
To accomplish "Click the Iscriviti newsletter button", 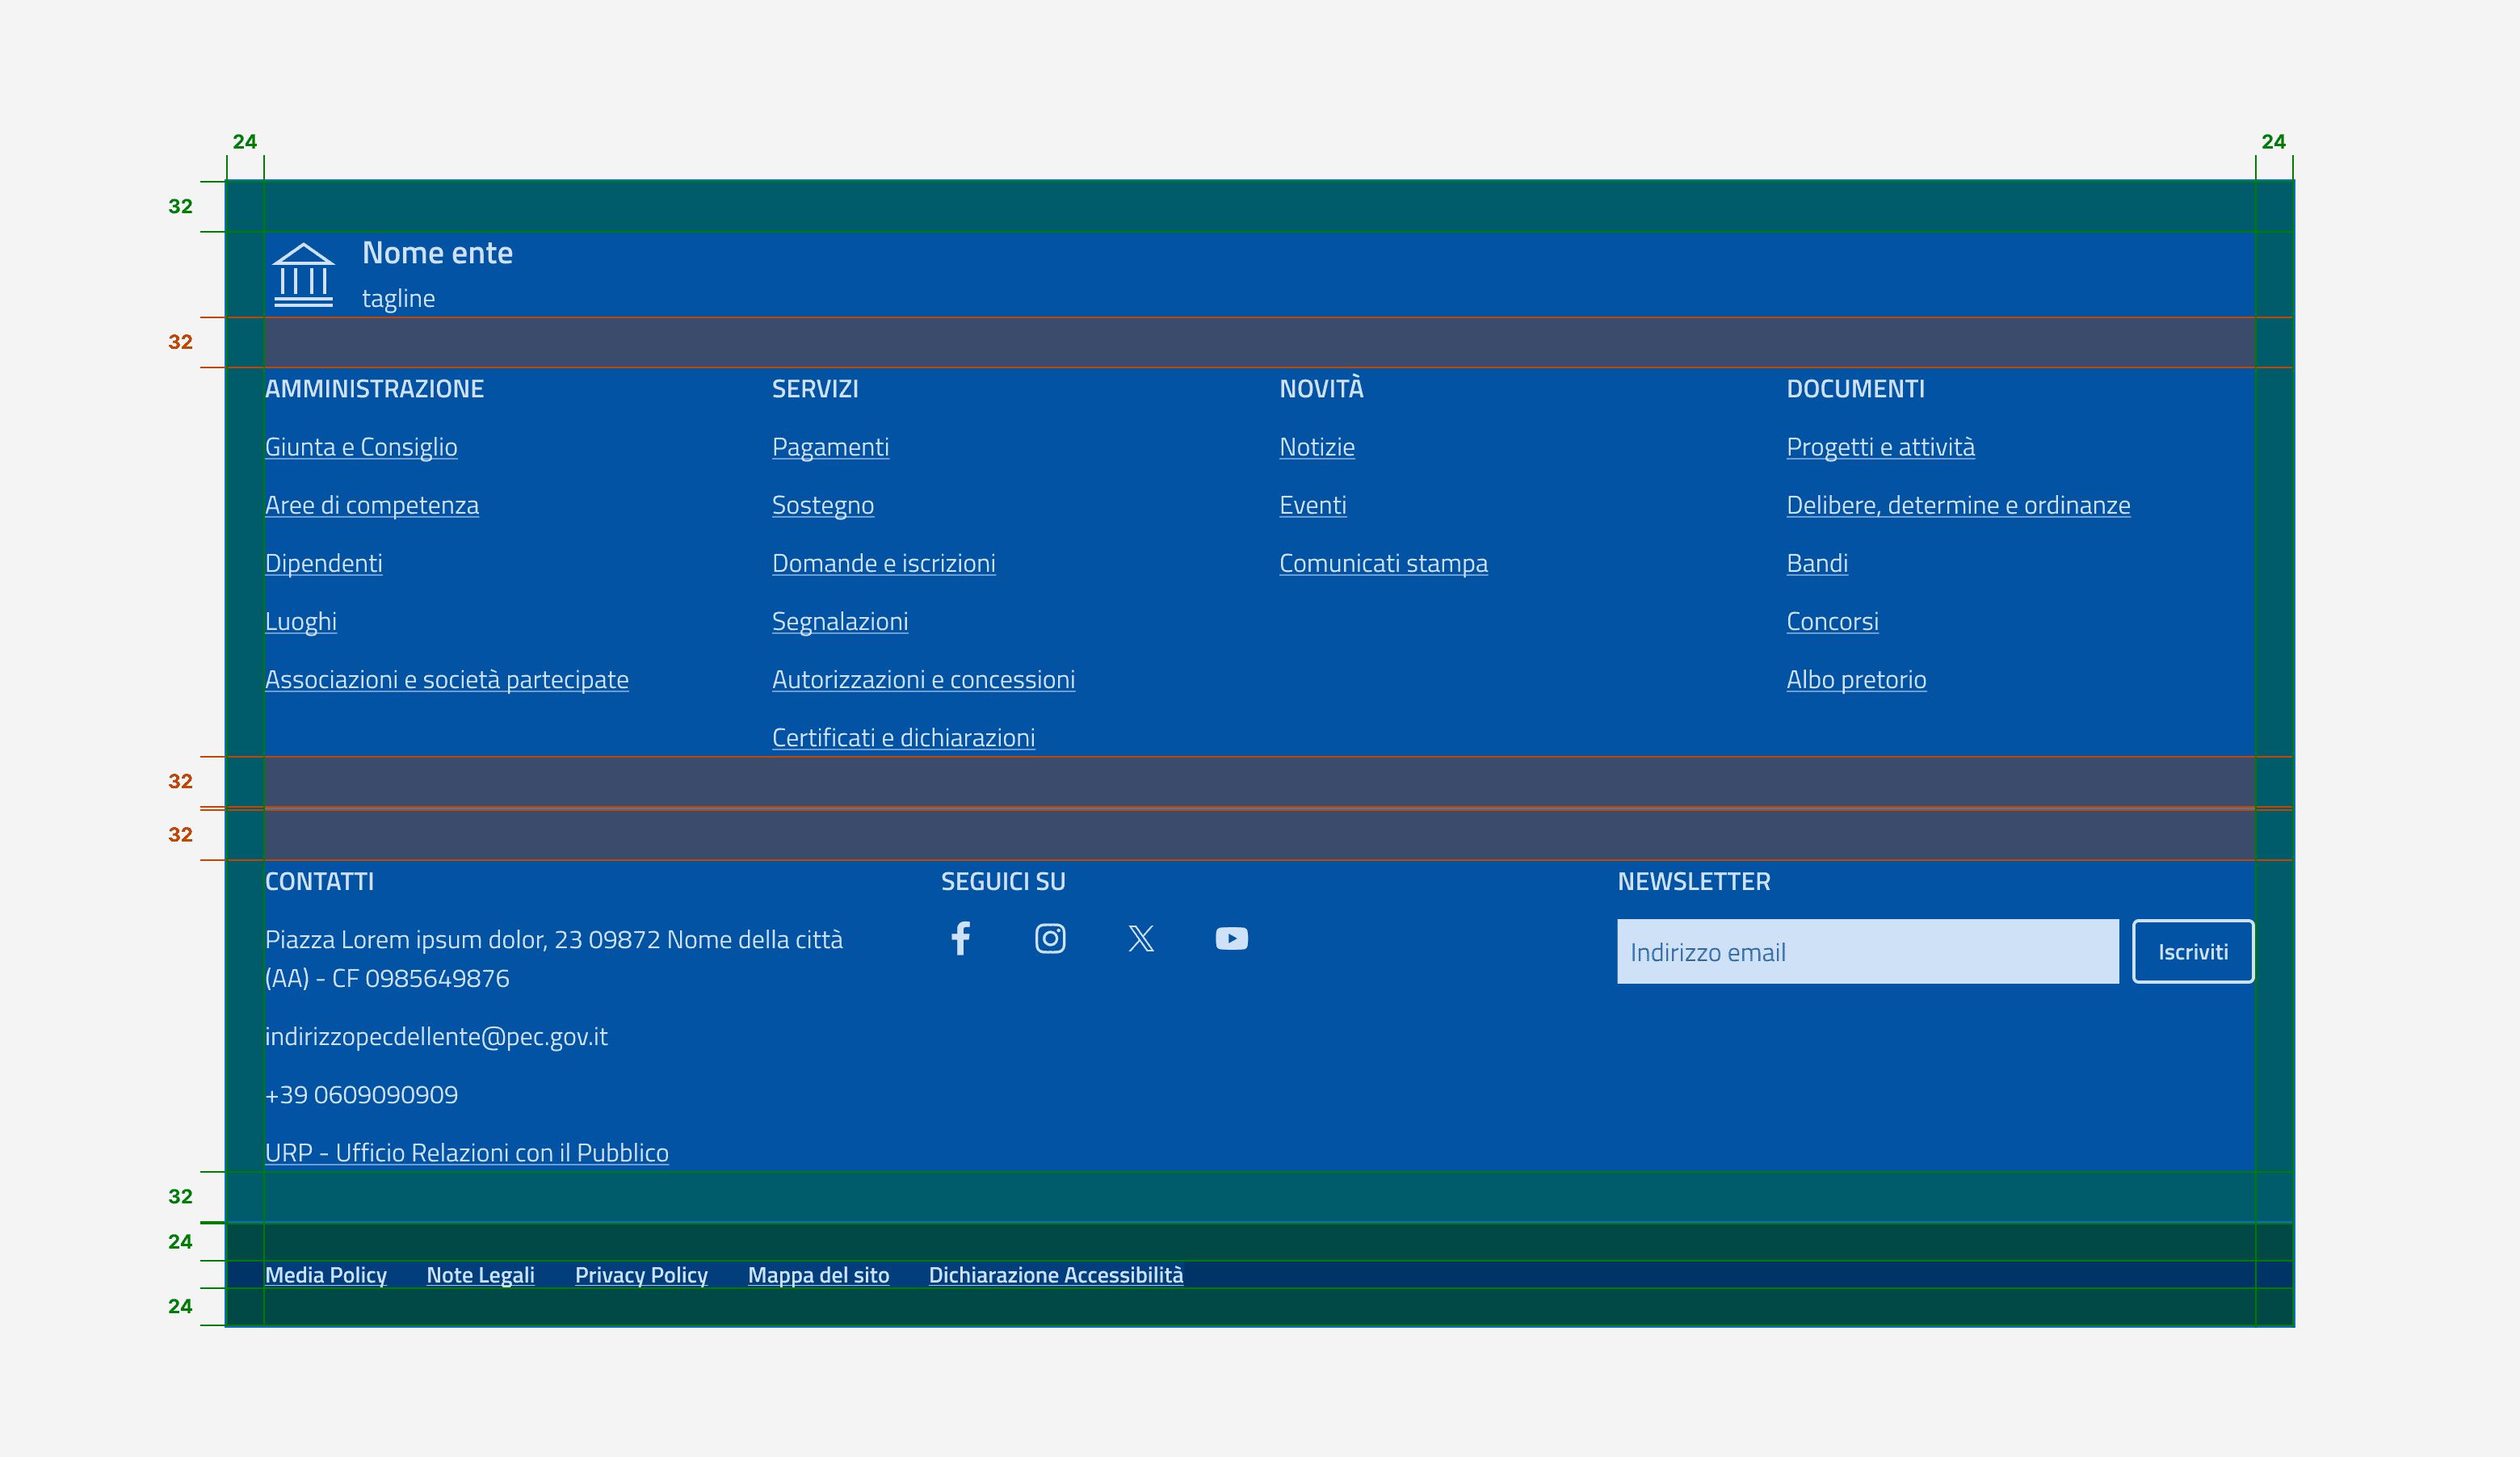I will tap(2192, 951).
